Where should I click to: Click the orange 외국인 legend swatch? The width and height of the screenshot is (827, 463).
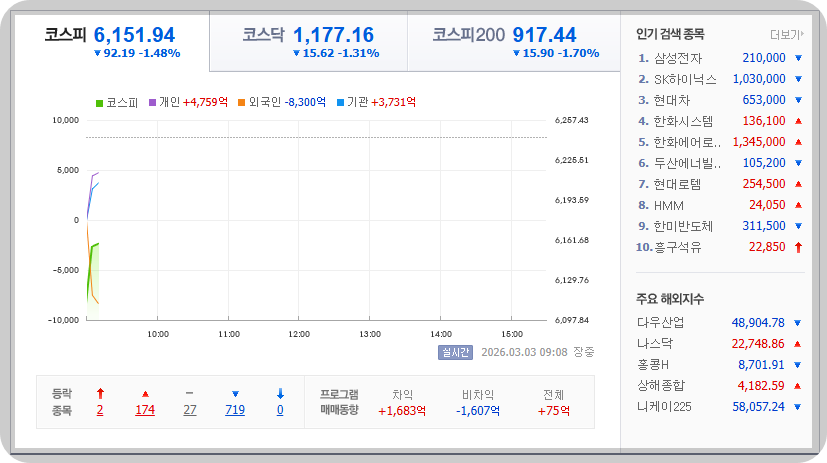point(241,102)
